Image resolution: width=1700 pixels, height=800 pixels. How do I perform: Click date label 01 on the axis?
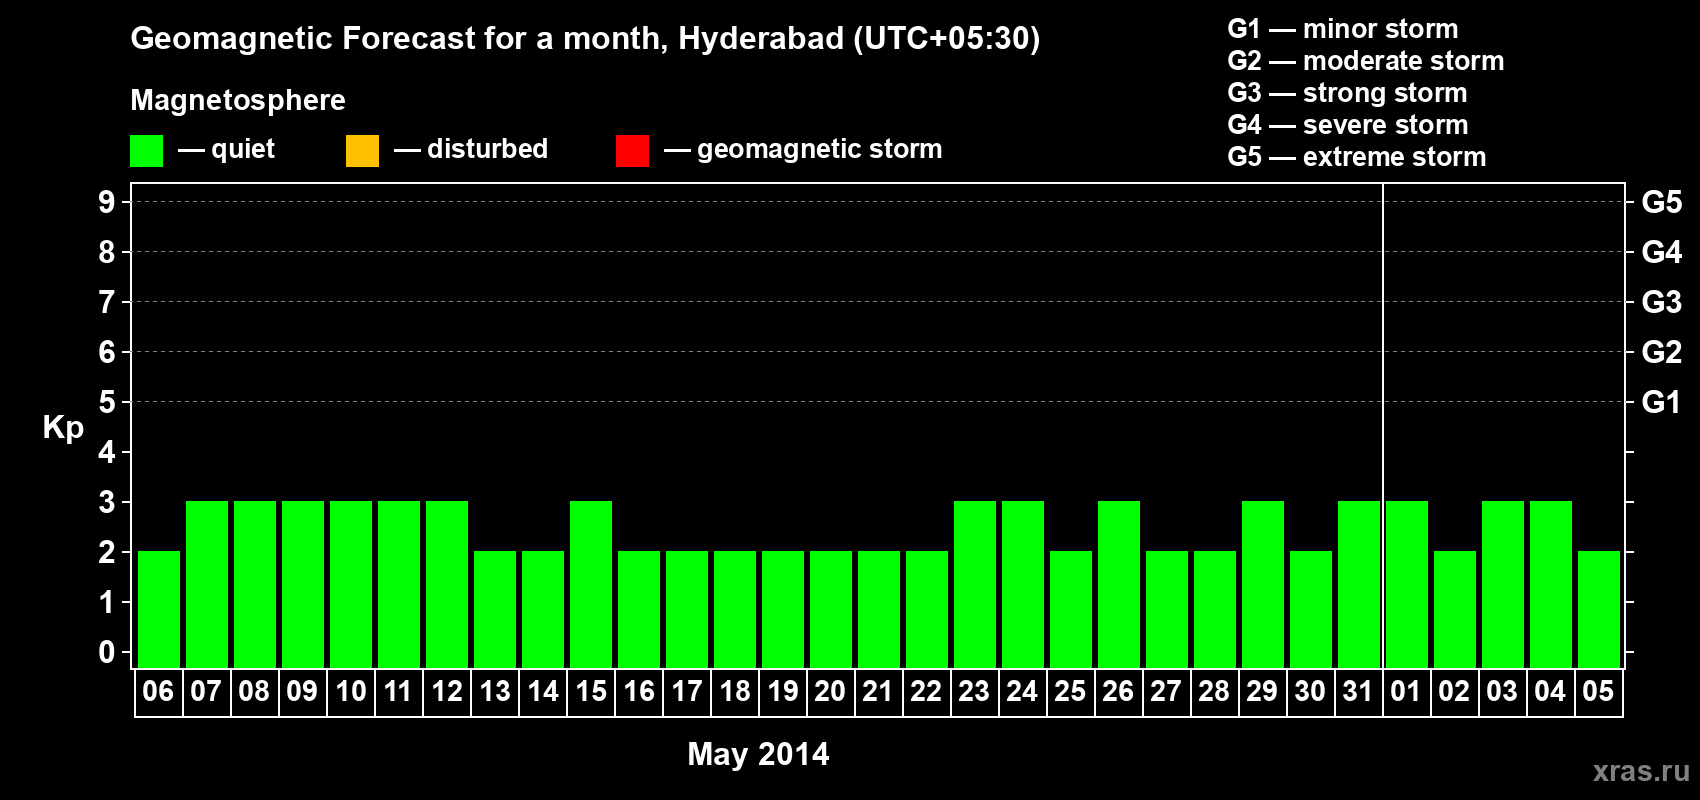tap(1406, 691)
